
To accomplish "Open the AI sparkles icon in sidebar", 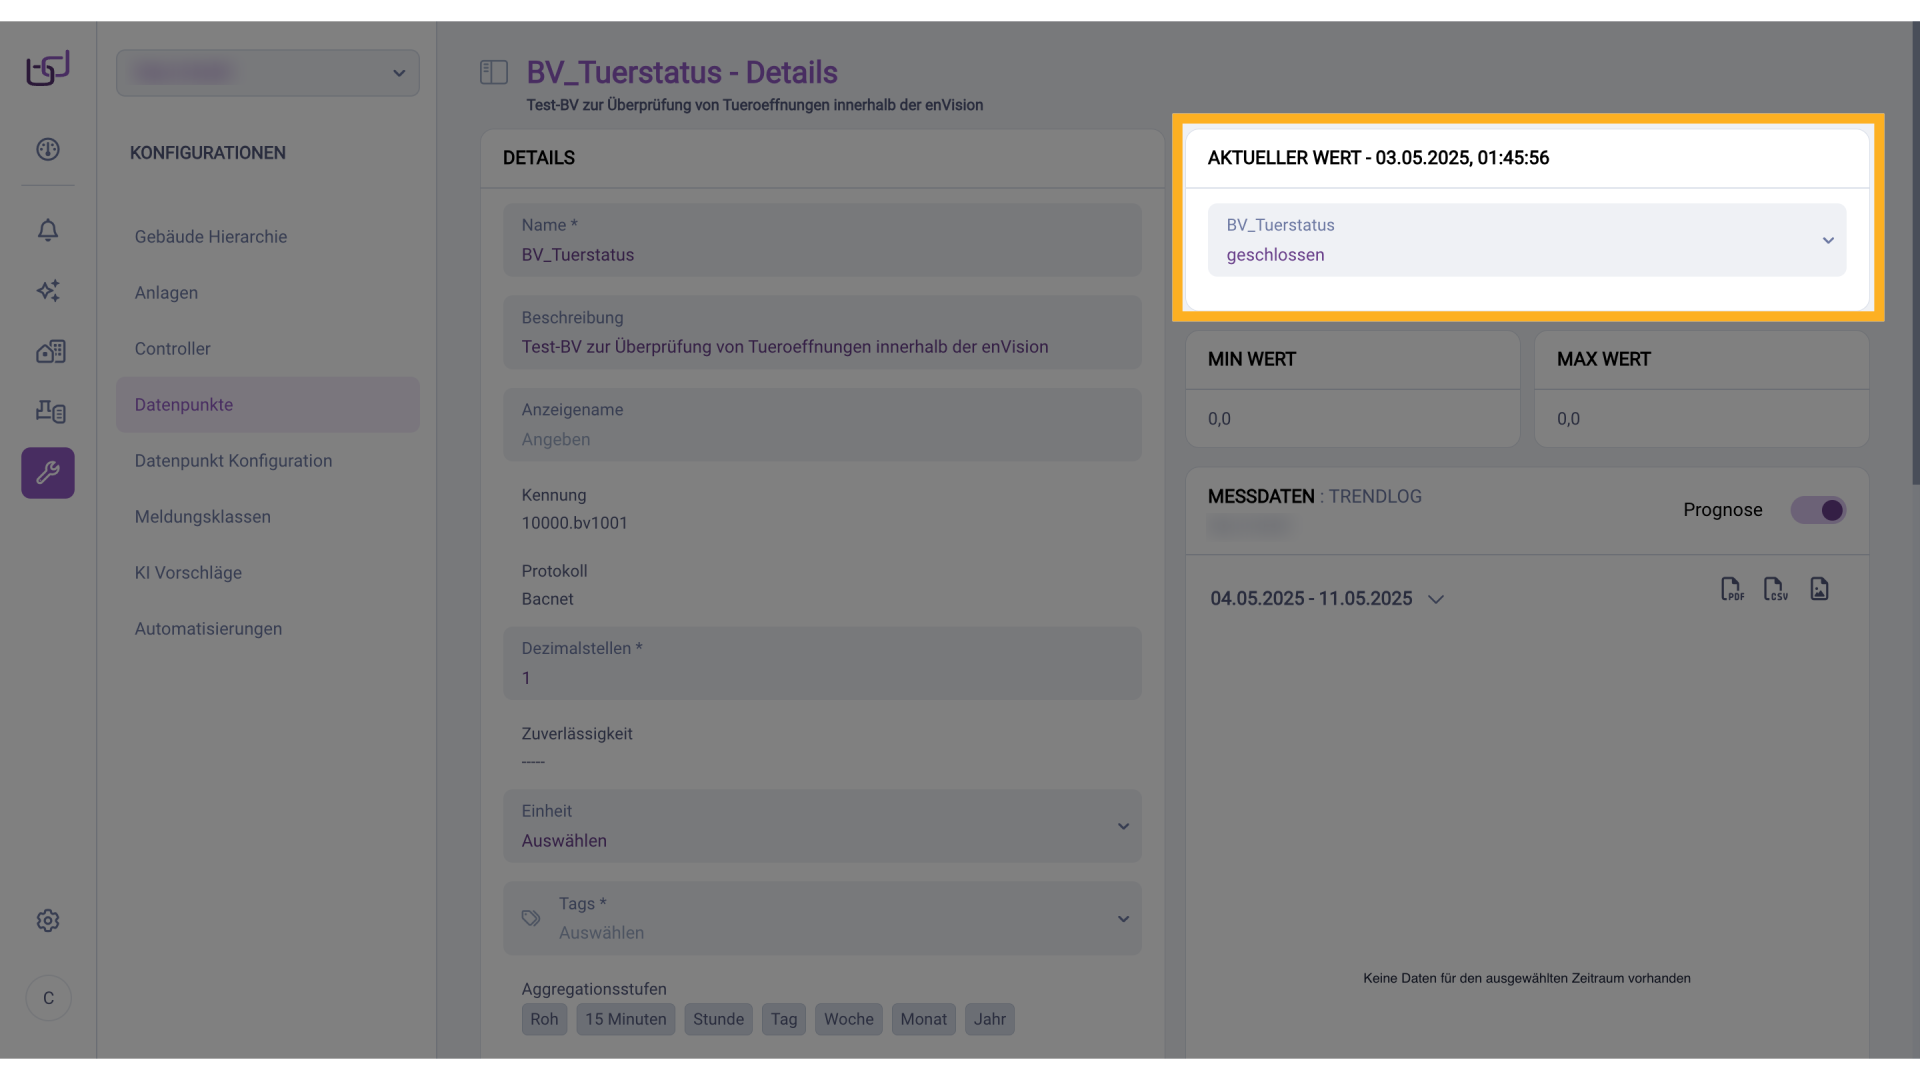I will click(x=48, y=291).
